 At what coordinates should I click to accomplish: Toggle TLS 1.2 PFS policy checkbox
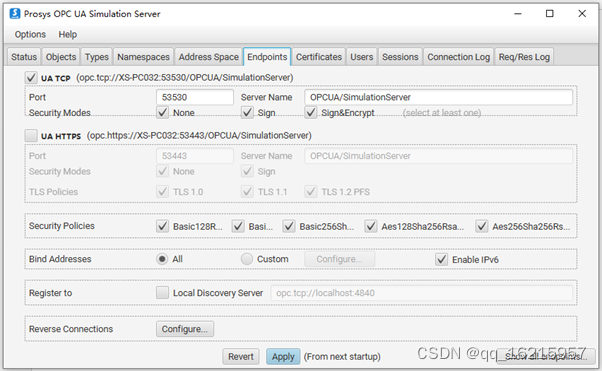pos(311,191)
